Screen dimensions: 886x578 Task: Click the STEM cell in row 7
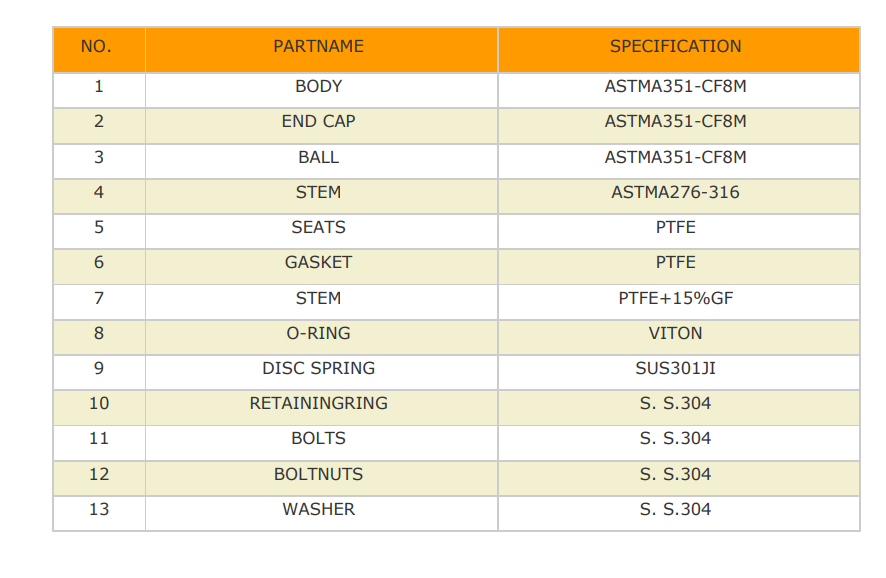click(x=322, y=302)
